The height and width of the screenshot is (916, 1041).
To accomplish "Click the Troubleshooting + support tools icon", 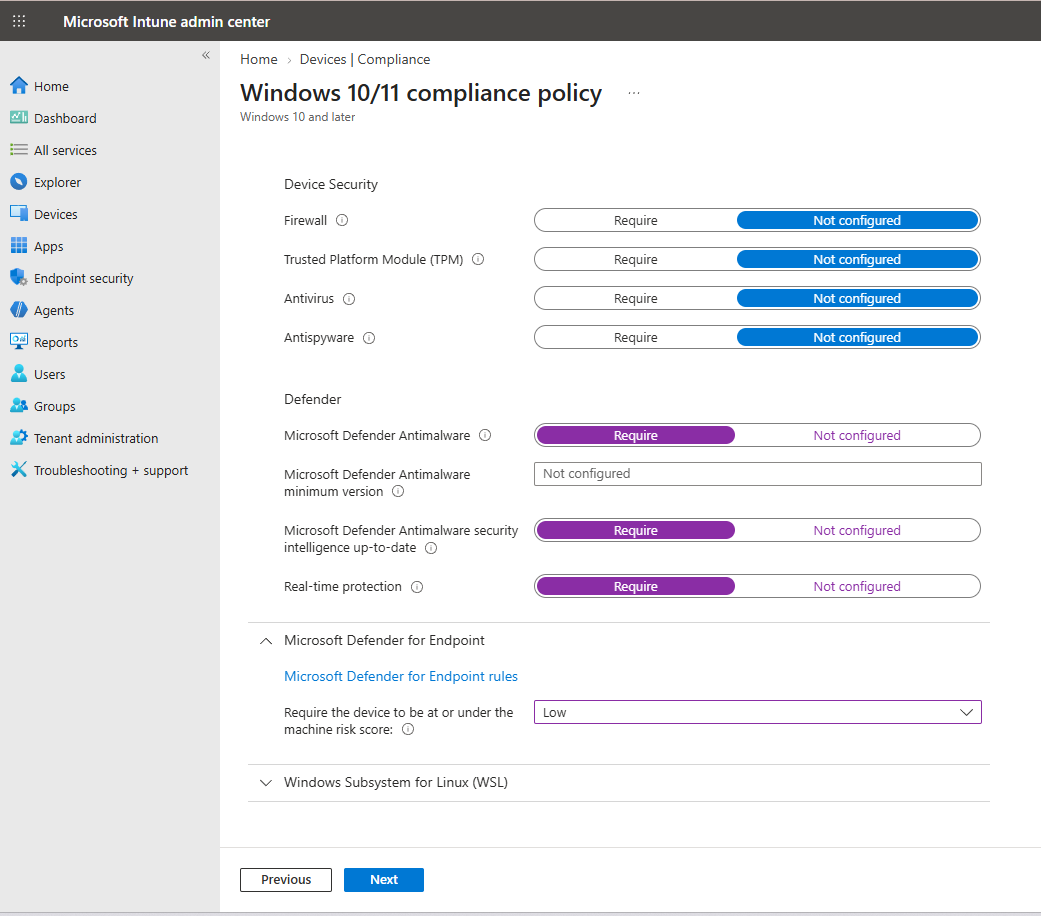I will [19, 470].
